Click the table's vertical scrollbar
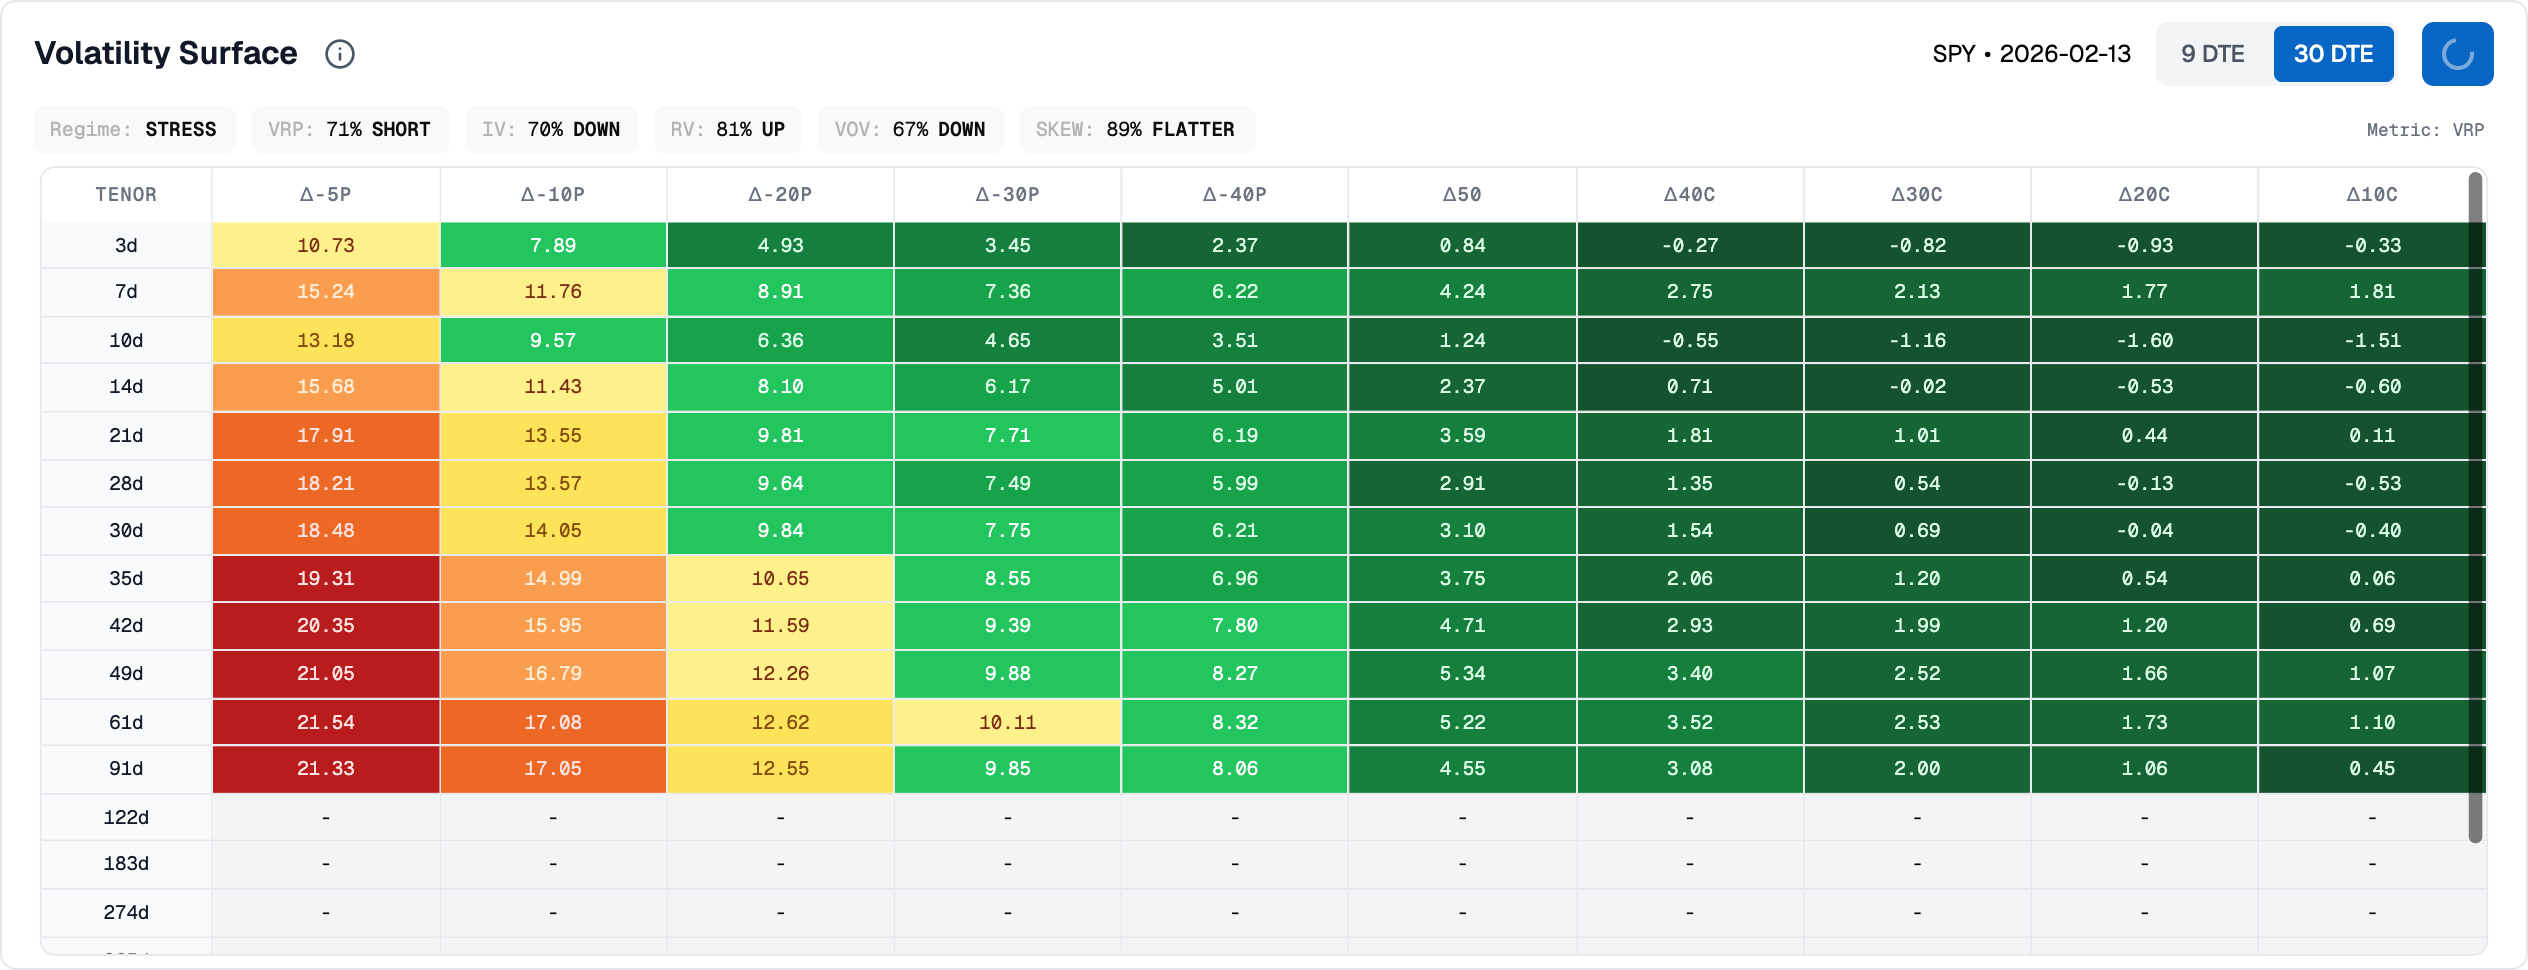Screen dimensions: 2528x970 [2475, 500]
